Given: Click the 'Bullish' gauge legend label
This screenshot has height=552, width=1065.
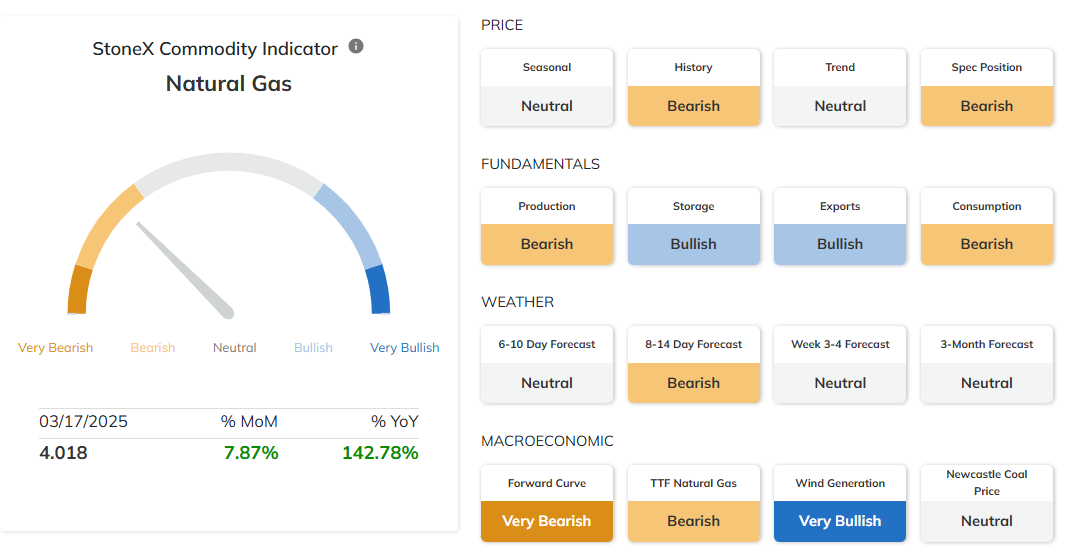Looking at the screenshot, I should click(x=313, y=348).
